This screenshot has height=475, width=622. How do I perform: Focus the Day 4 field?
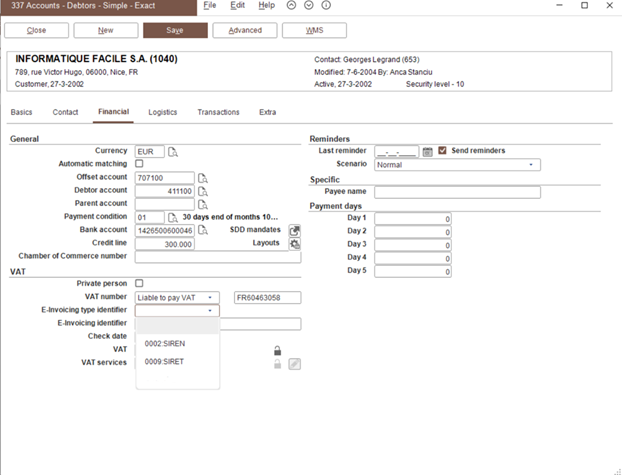tap(413, 259)
